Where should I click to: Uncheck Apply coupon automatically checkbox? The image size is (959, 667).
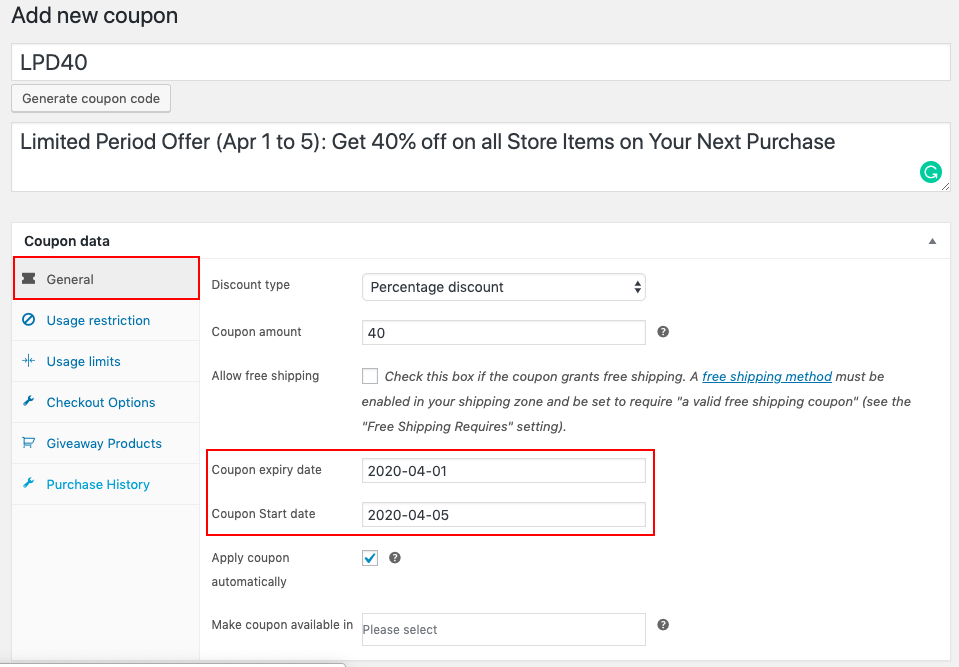tap(370, 558)
